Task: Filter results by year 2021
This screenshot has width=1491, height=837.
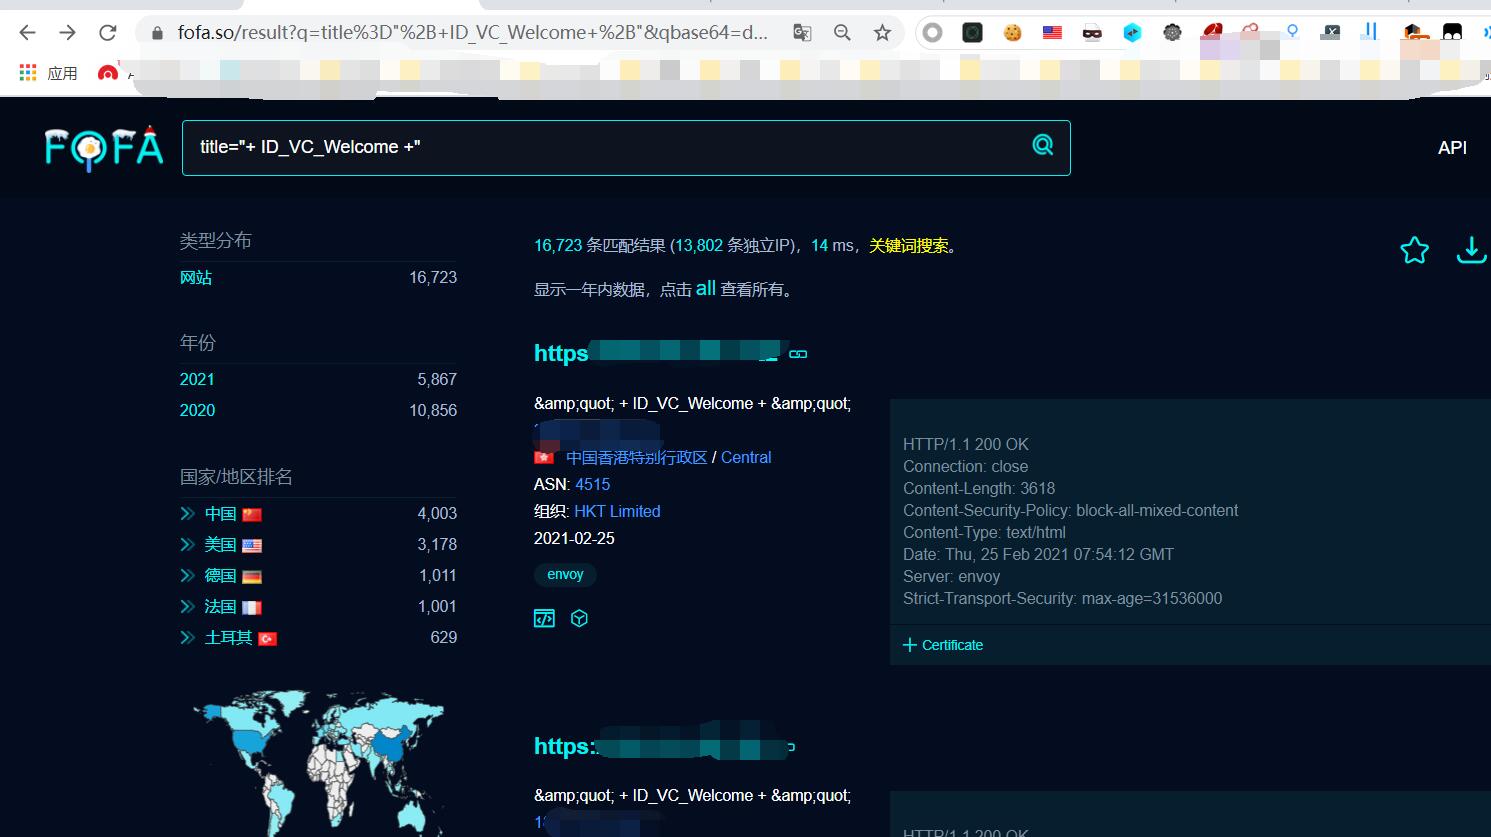Action: [x=197, y=379]
